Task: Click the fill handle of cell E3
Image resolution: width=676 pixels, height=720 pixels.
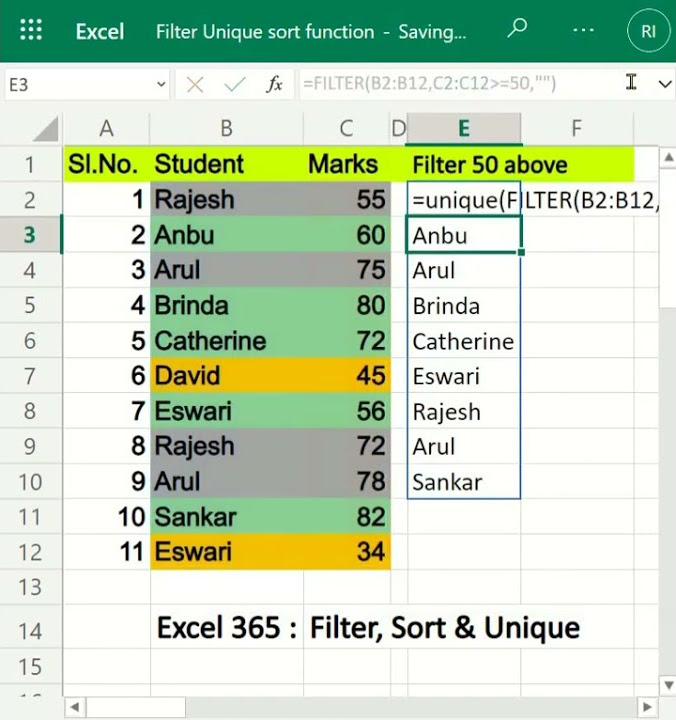Action: [521, 252]
